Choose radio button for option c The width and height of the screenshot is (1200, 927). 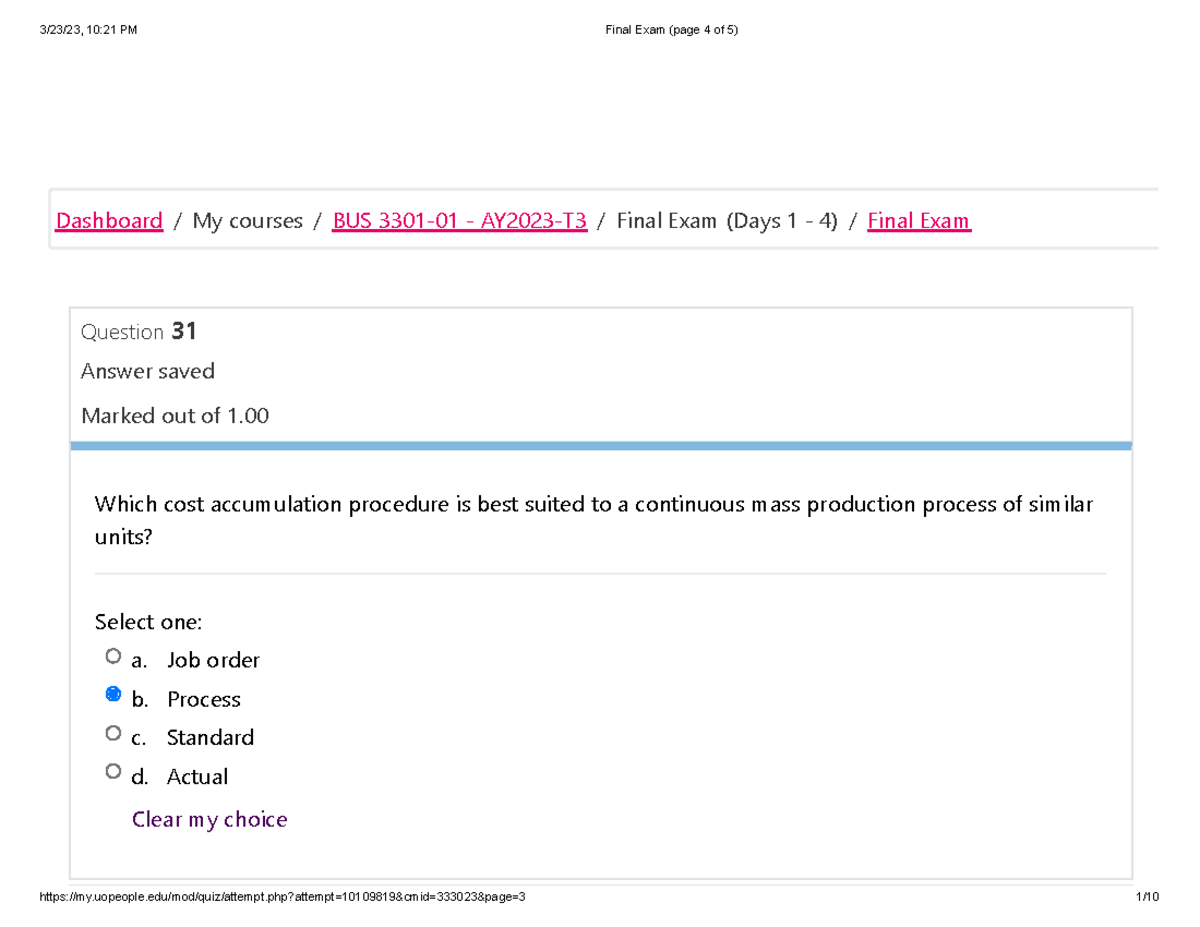tap(113, 733)
